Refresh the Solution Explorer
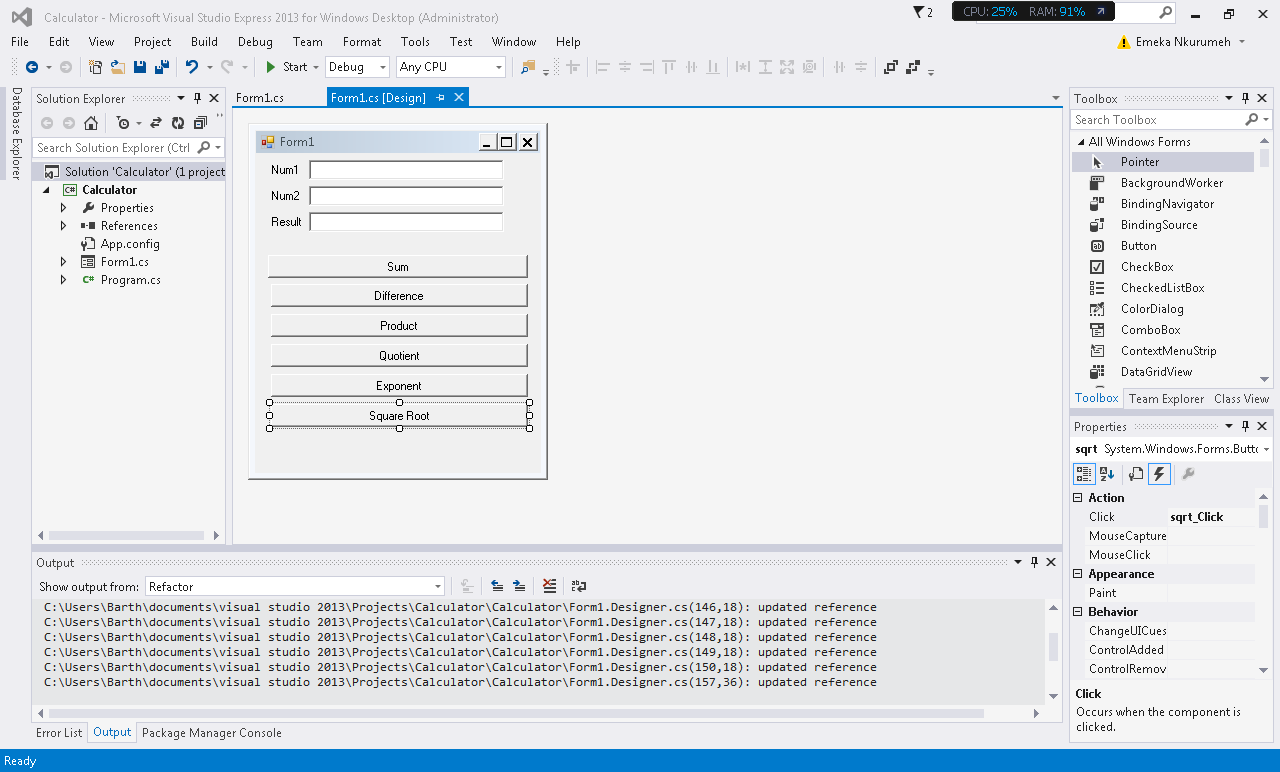Screen dimensions: 1280x772 tap(178, 123)
